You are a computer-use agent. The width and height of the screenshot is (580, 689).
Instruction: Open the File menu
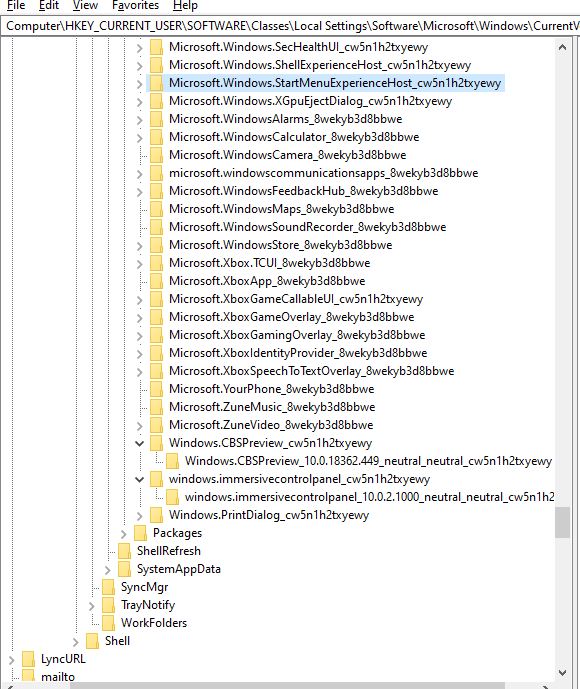(x=16, y=5)
